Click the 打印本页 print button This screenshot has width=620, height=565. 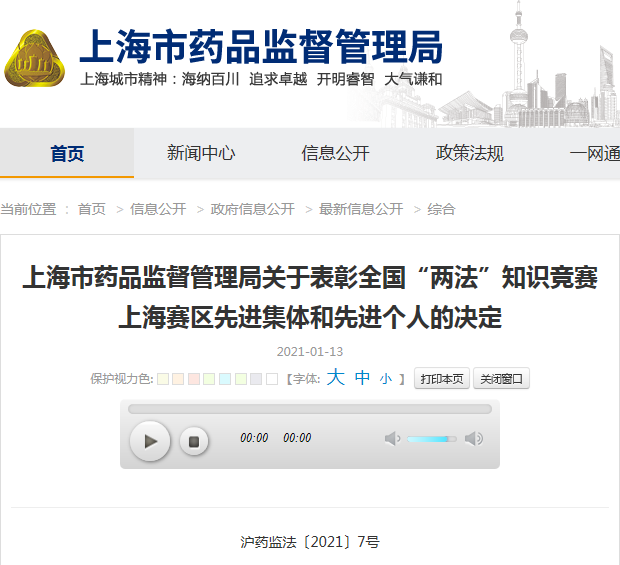click(x=441, y=379)
